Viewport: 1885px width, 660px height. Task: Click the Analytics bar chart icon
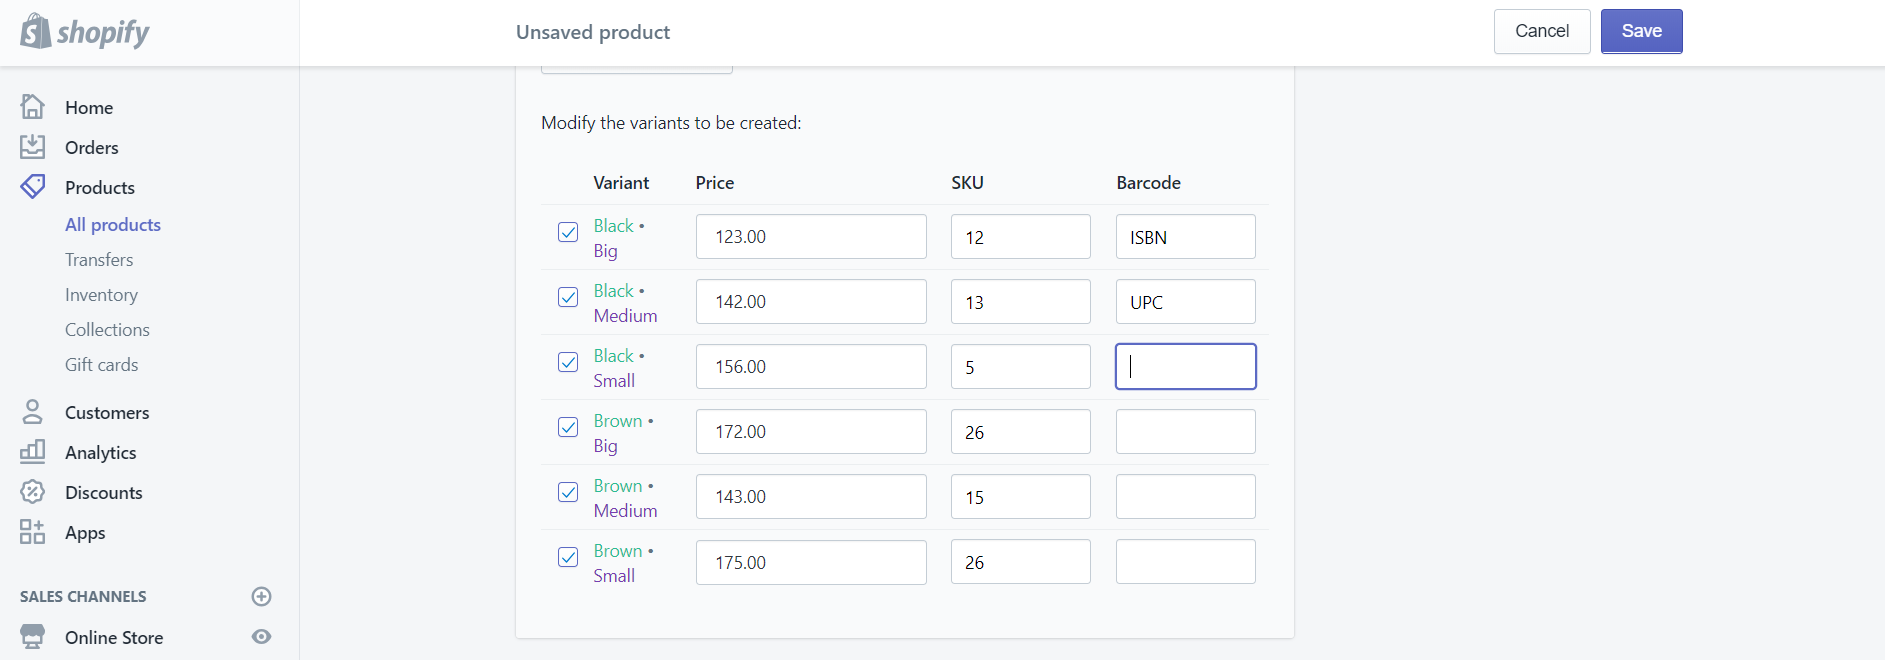(33, 452)
